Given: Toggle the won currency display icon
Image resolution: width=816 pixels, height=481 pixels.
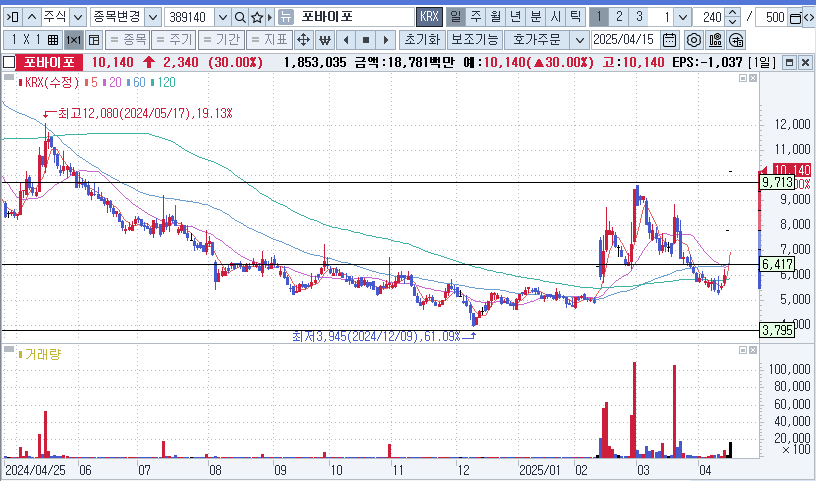Looking at the screenshot, I should click(x=325, y=40).
